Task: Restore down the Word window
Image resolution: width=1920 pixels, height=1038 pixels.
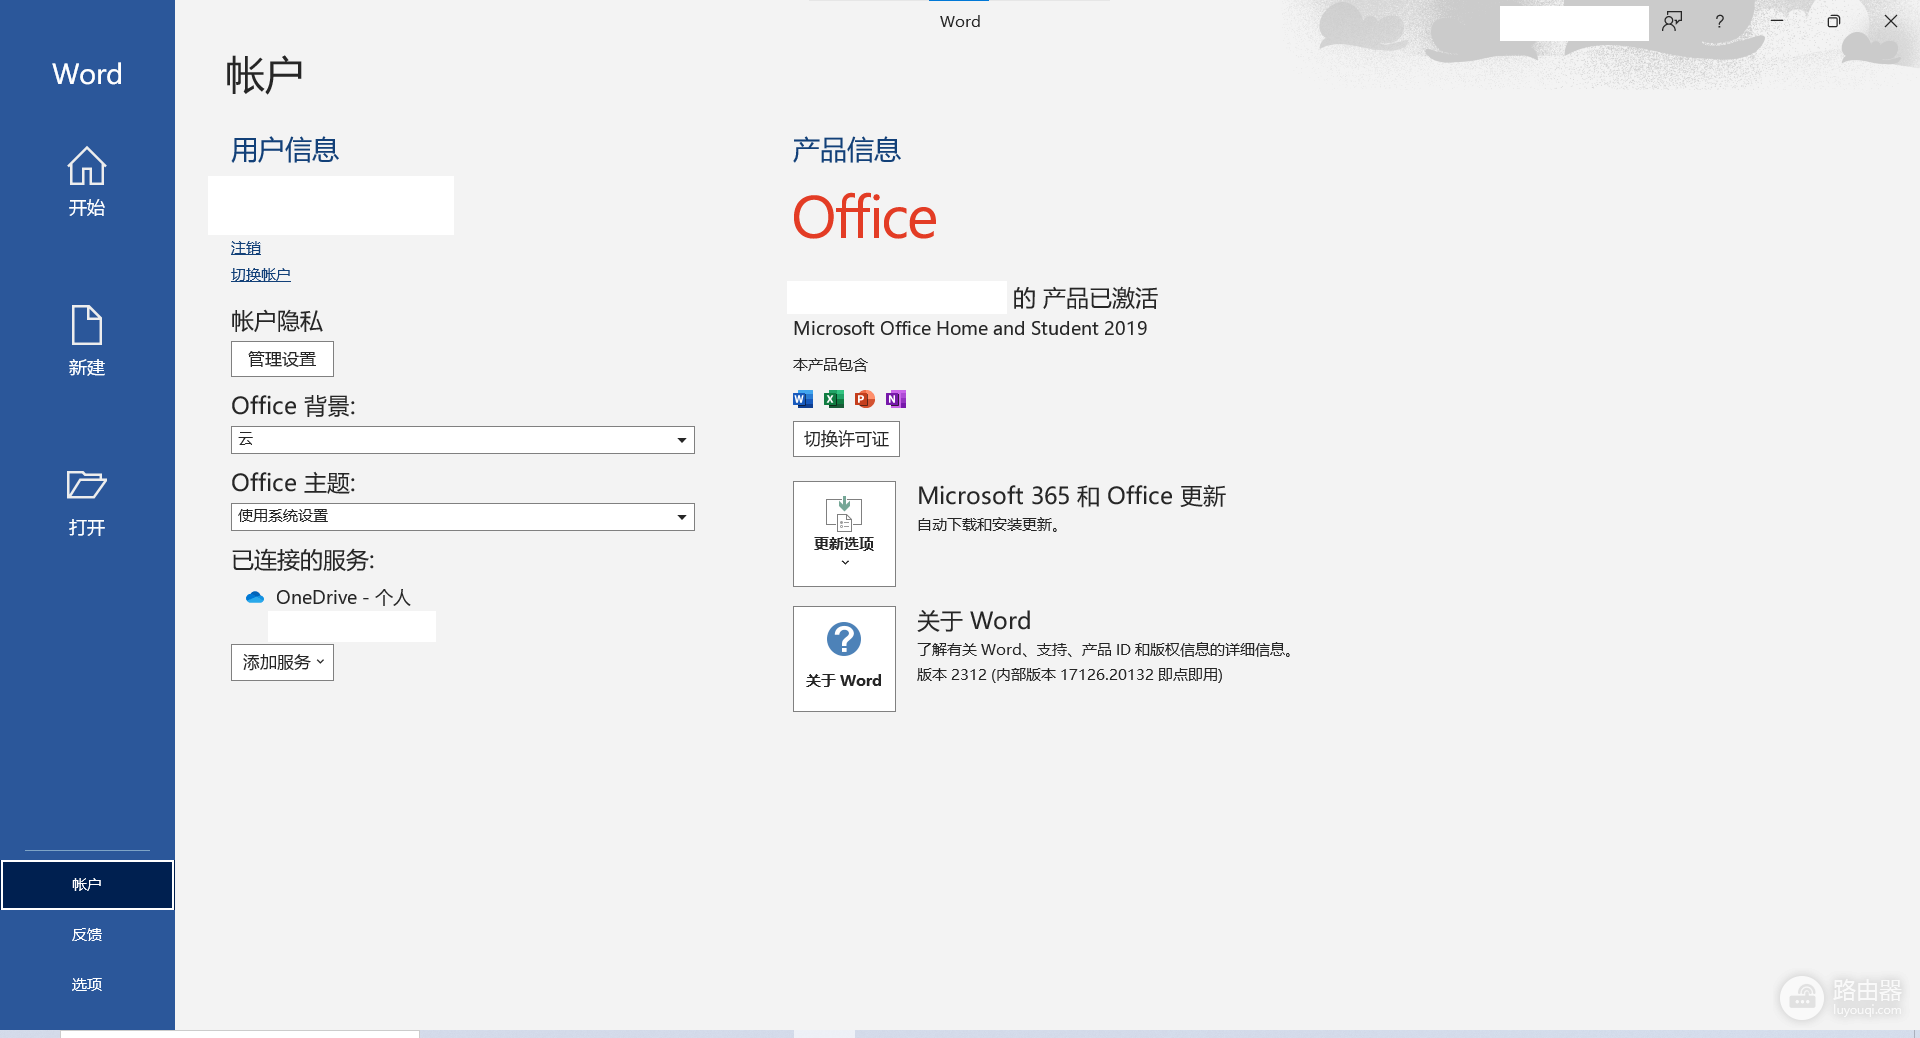Action: click(1834, 21)
